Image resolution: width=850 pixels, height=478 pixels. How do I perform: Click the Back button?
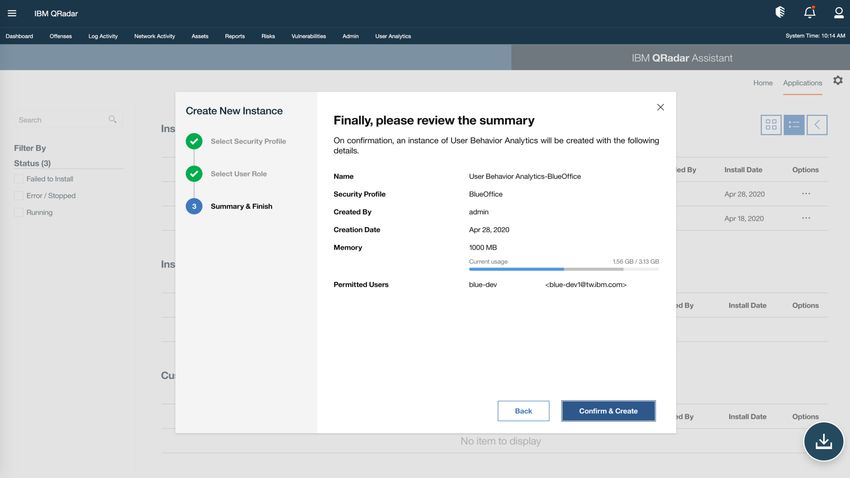pyautogui.click(x=523, y=411)
